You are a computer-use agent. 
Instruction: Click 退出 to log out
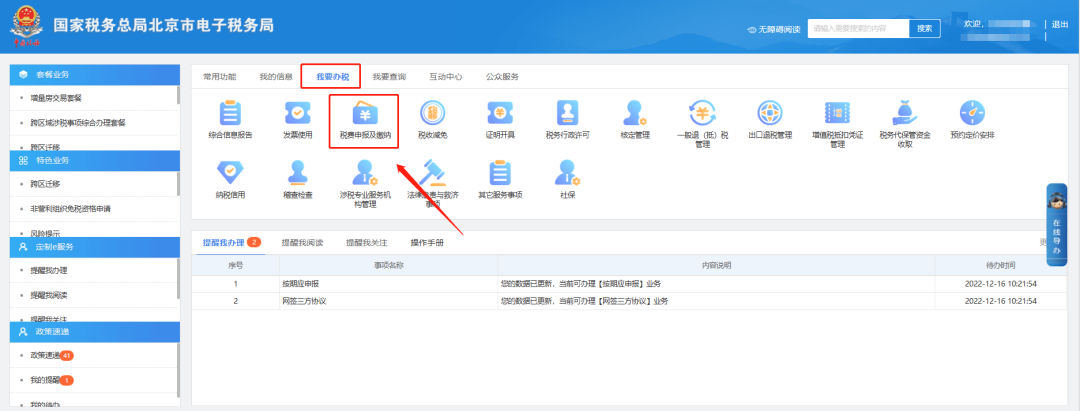[x=1060, y=24]
